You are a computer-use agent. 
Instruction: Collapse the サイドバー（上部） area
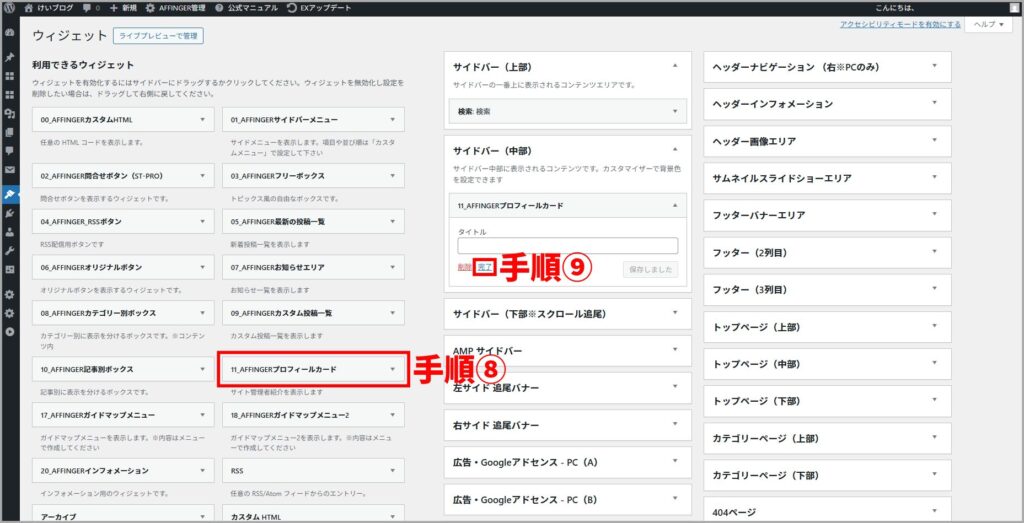675,65
